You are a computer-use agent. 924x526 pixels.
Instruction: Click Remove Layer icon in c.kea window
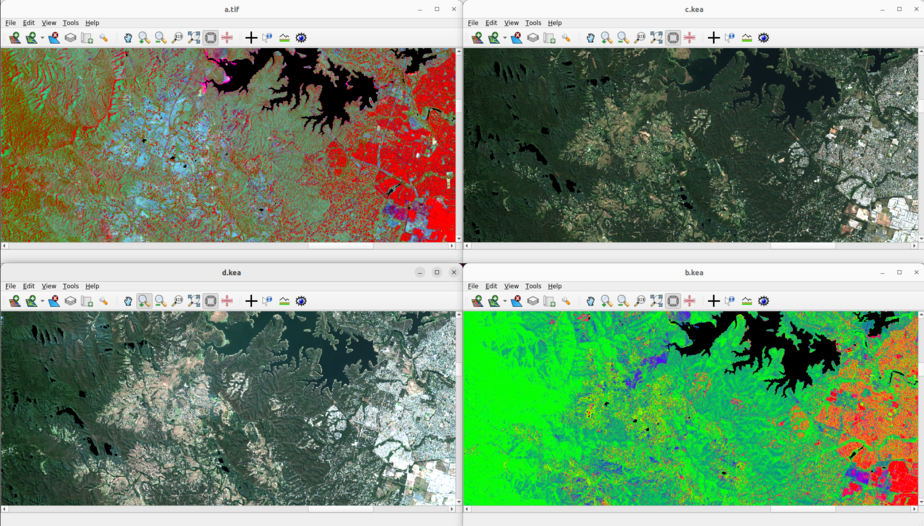(x=517, y=38)
